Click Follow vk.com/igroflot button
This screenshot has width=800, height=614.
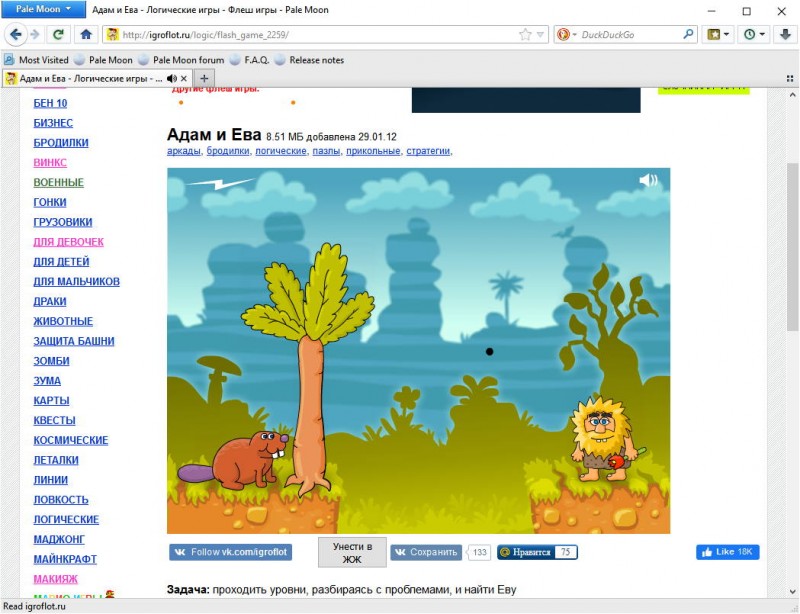[231, 552]
